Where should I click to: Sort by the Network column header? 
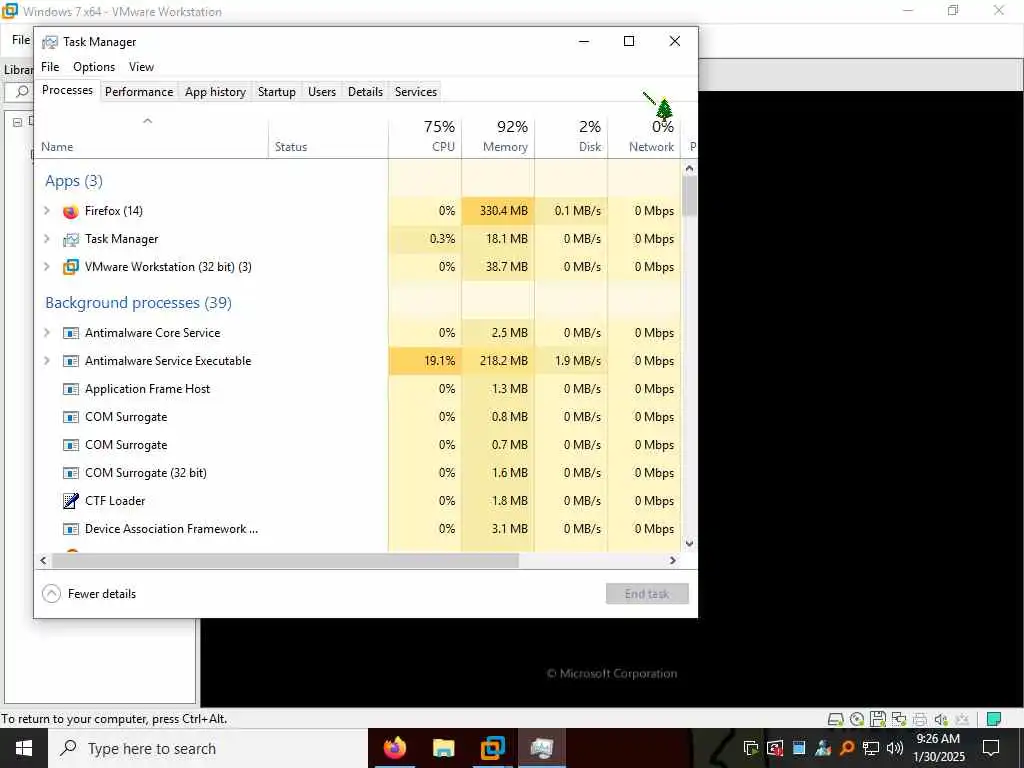[644, 136]
